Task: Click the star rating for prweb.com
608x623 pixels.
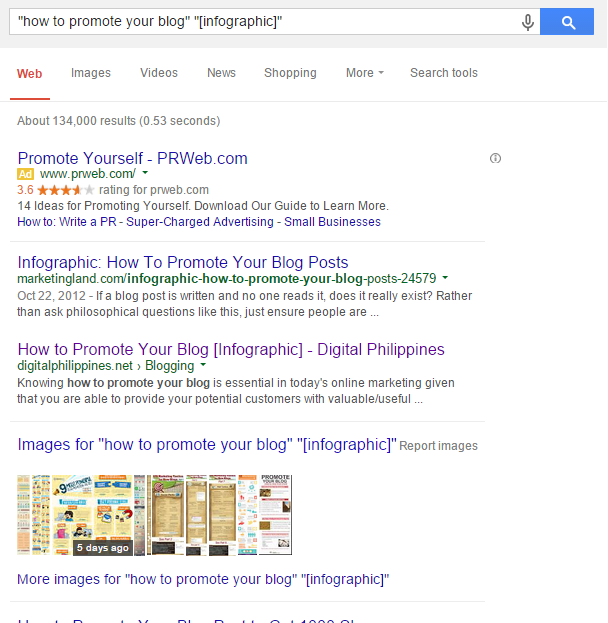Action: point(66,190)
